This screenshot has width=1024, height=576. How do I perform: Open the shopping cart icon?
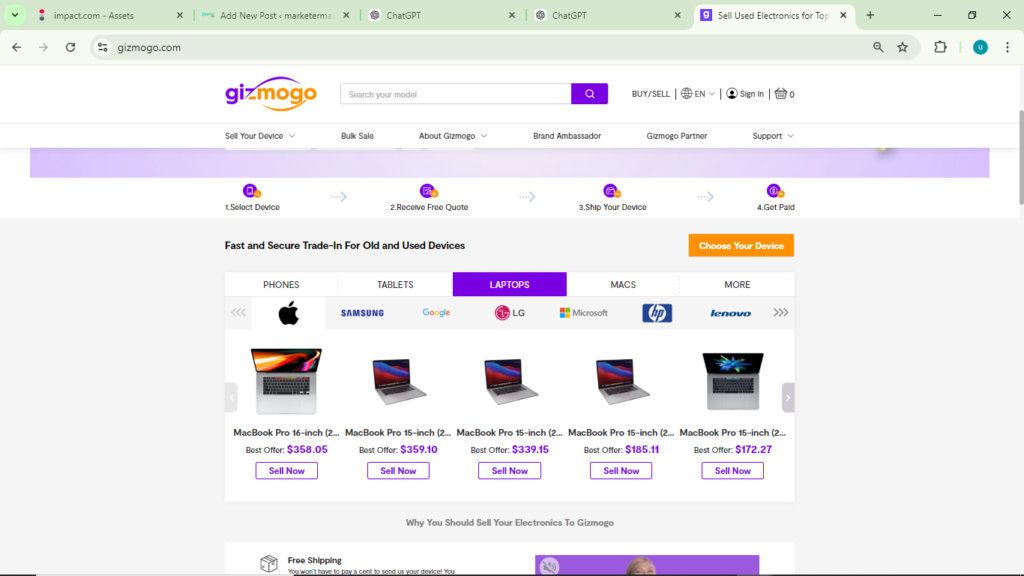click(780, 93)
